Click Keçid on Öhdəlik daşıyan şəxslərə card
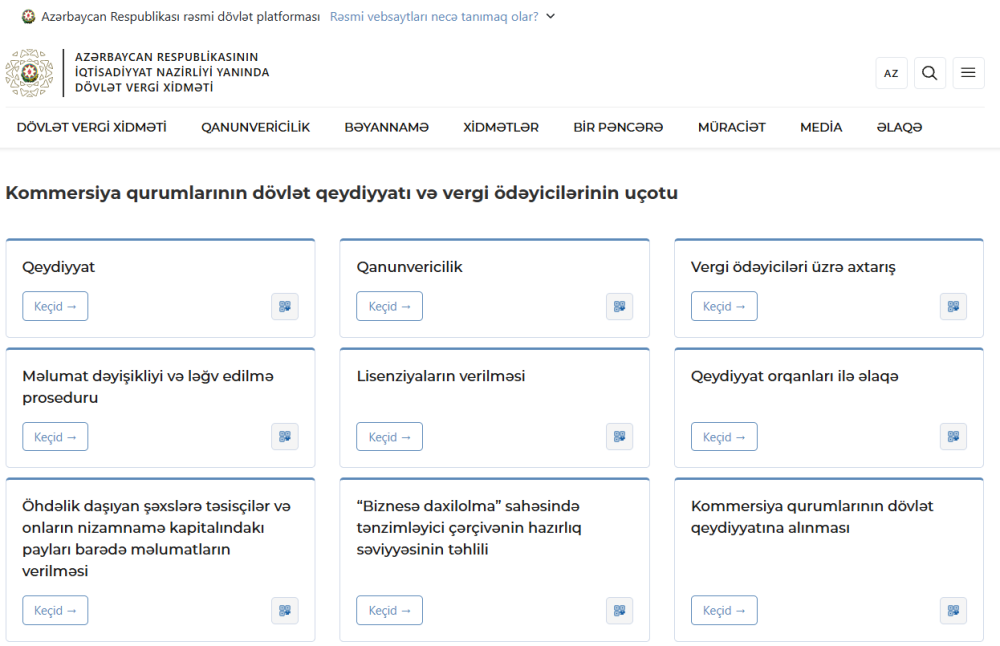This screenshot has height=646, width=1000. [55, 610]
